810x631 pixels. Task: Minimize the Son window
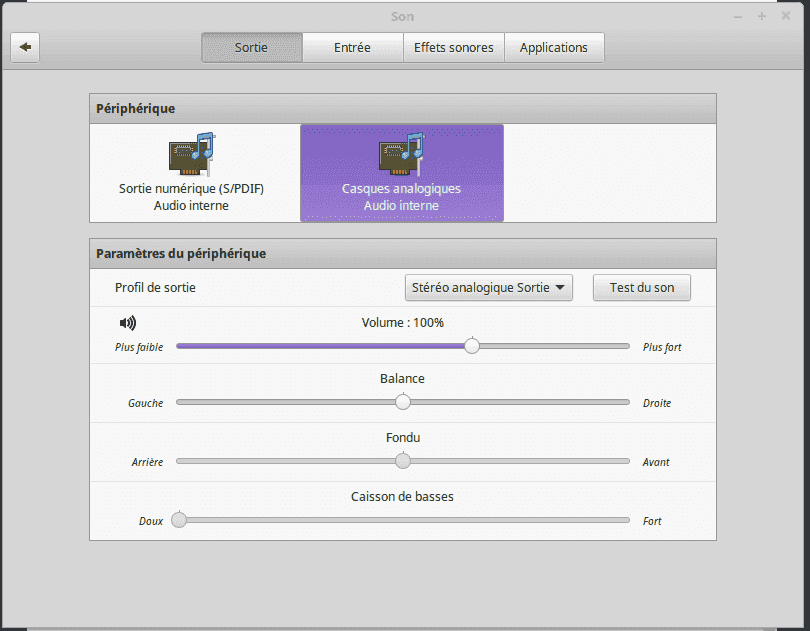738,17
